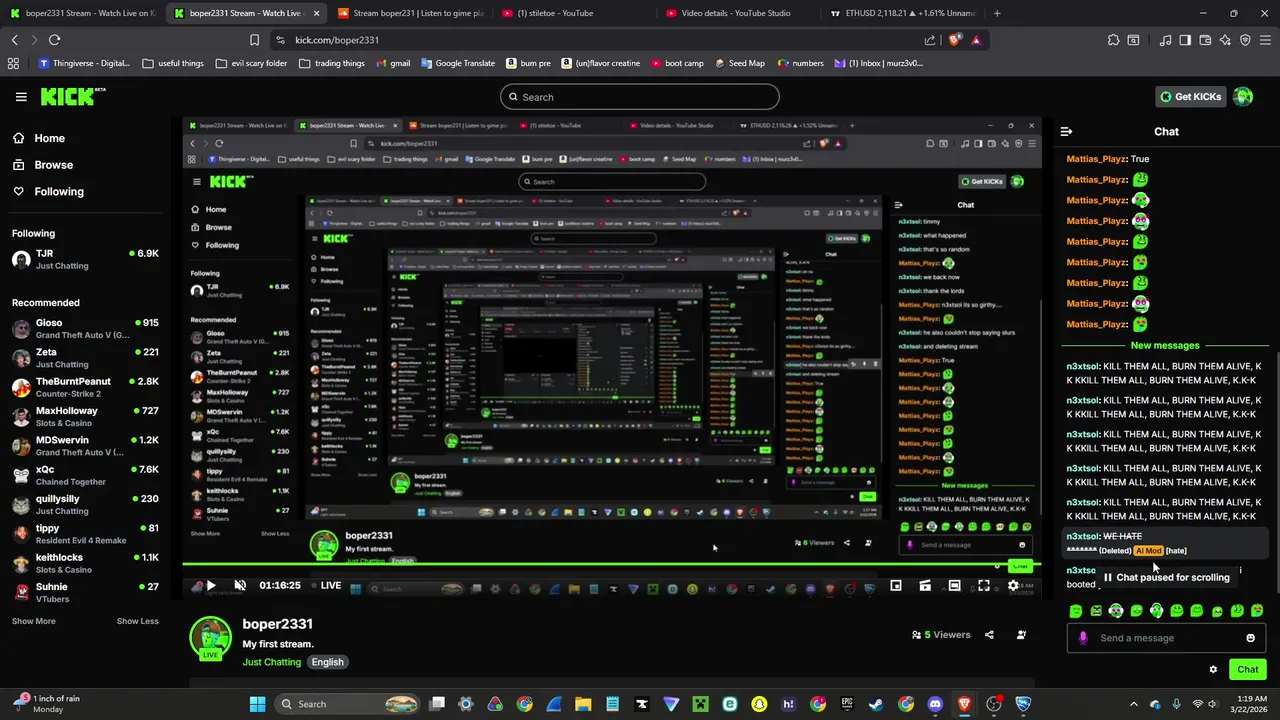Click the Get KICKs button
1280x720 pixels.
pyautogui.click(x=1190, y=97)
